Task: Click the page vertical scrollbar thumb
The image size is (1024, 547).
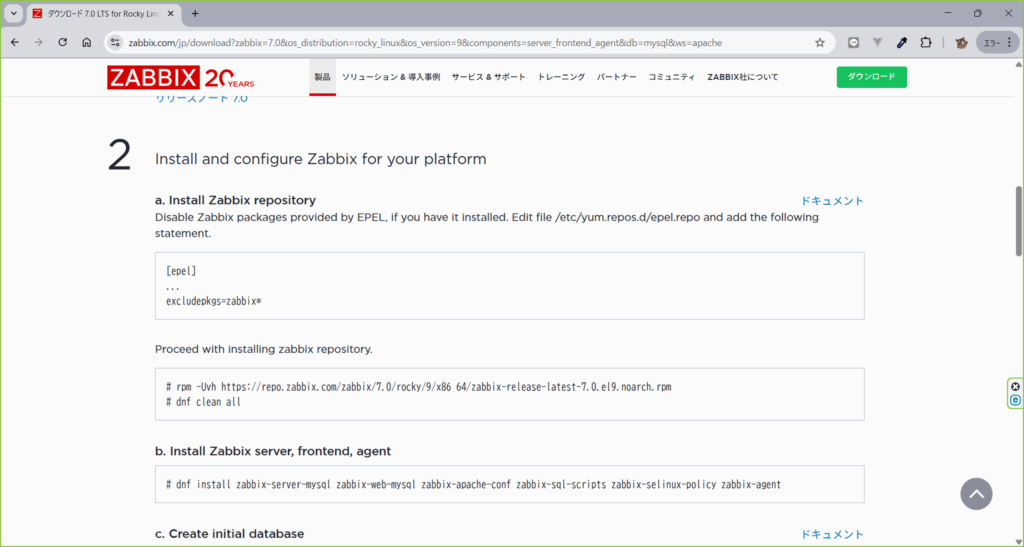Action: 1018,221
